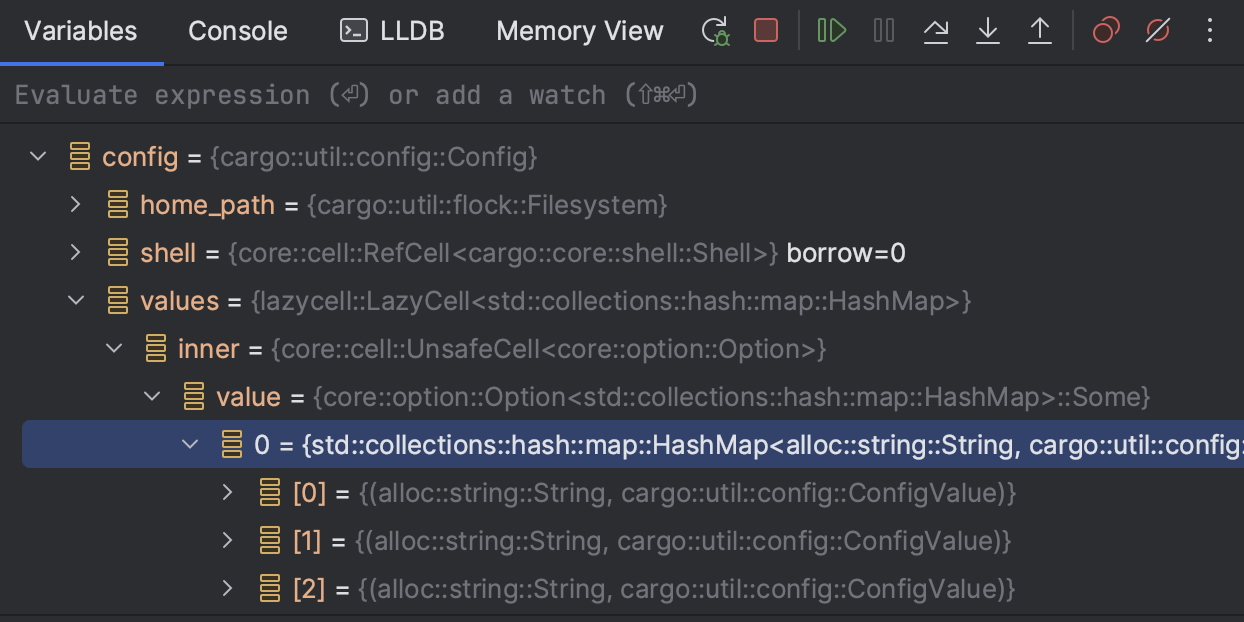
Task: Expand the shell RefCell variable
Action: tap(75, 252)
